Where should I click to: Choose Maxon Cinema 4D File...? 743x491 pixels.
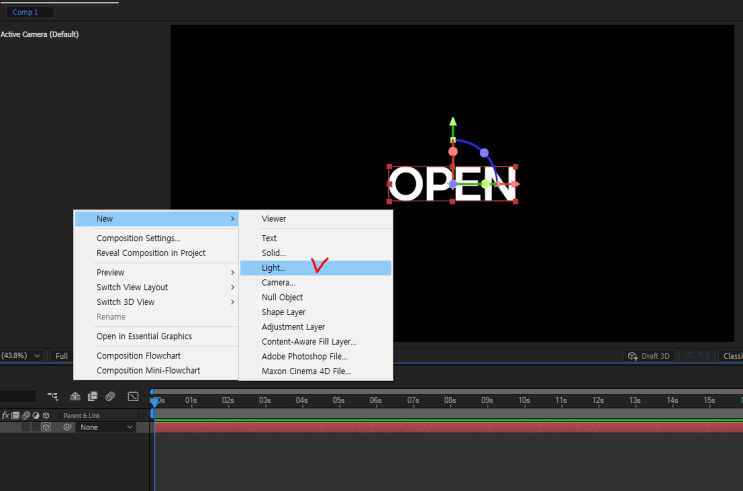click(x=316, y=371)
